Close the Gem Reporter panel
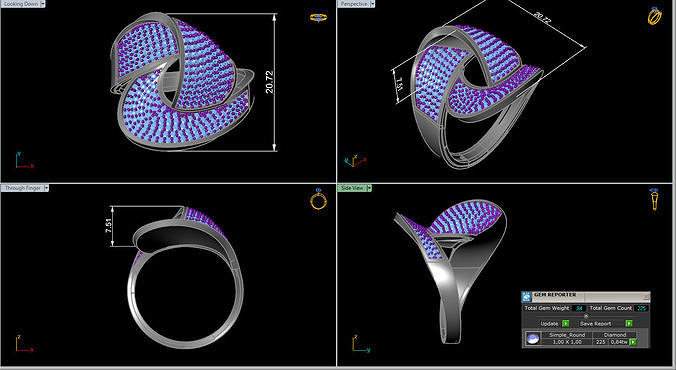This screenshot has width=676, height=370. point(646,297)
